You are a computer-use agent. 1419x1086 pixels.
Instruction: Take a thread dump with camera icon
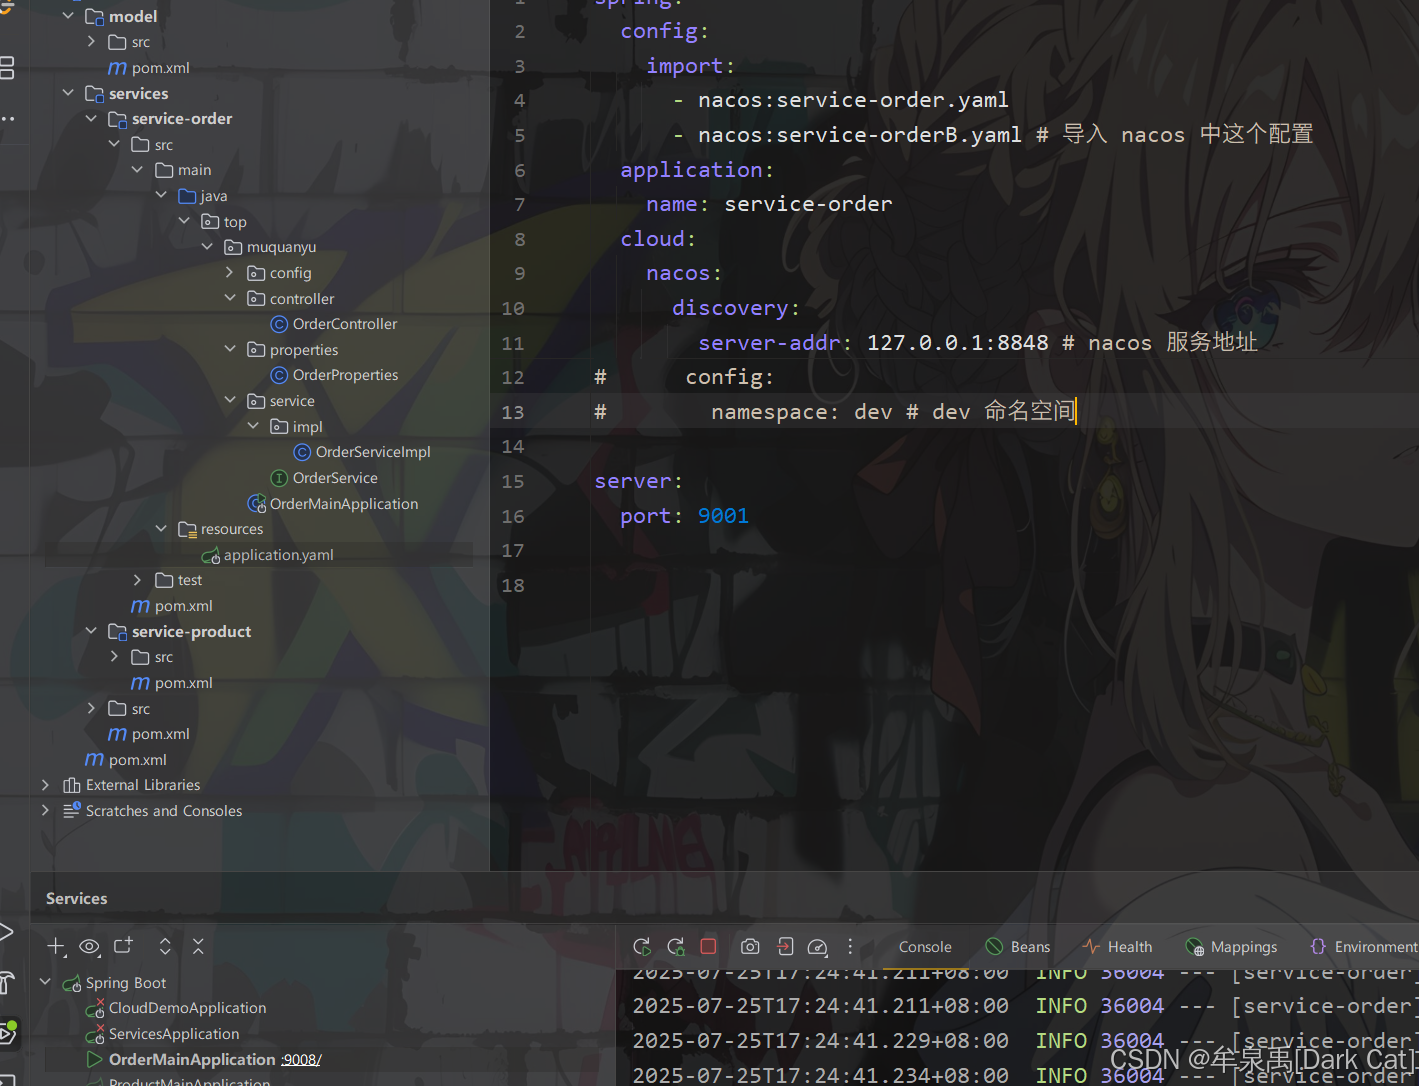click(750, 946)
